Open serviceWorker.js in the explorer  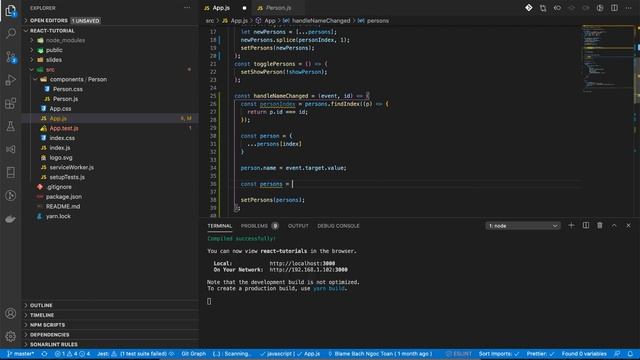[x=72, y=167]
